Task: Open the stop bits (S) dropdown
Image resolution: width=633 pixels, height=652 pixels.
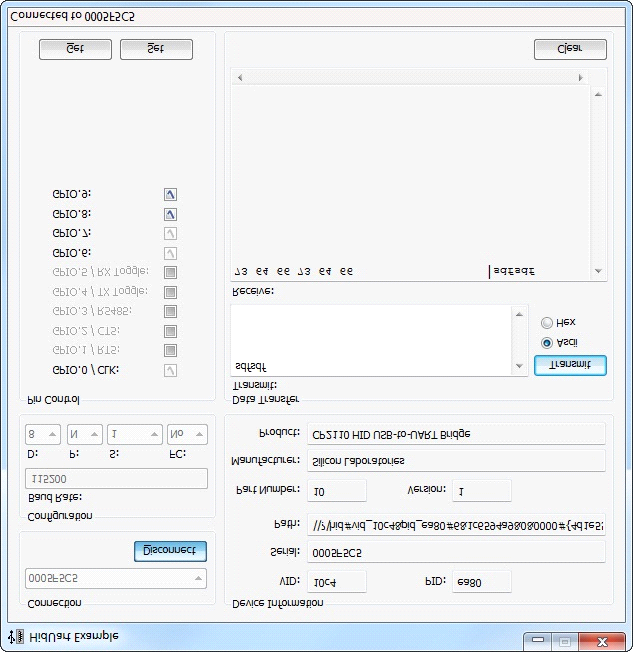Action: pos(135,435)
